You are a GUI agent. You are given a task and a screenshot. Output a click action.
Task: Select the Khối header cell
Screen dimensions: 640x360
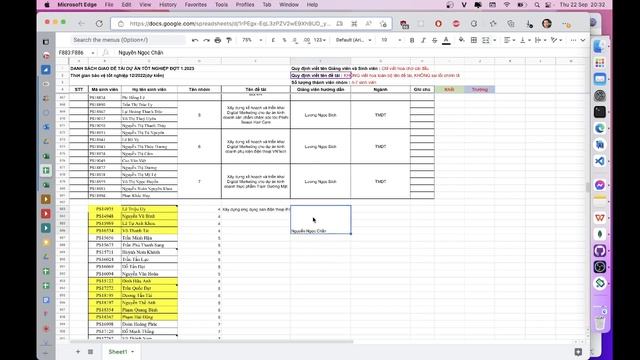449,89
